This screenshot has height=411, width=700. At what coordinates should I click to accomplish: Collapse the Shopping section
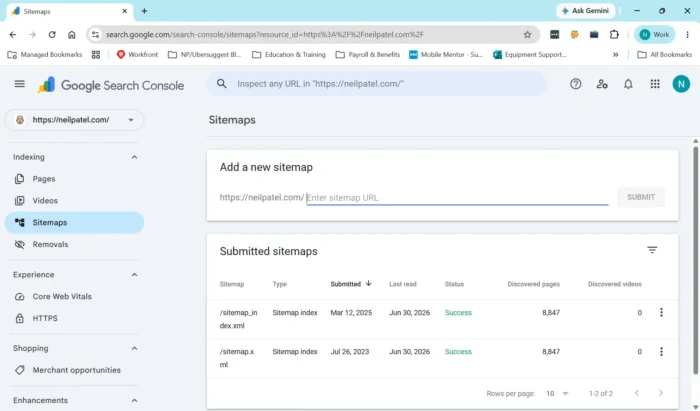134,348
